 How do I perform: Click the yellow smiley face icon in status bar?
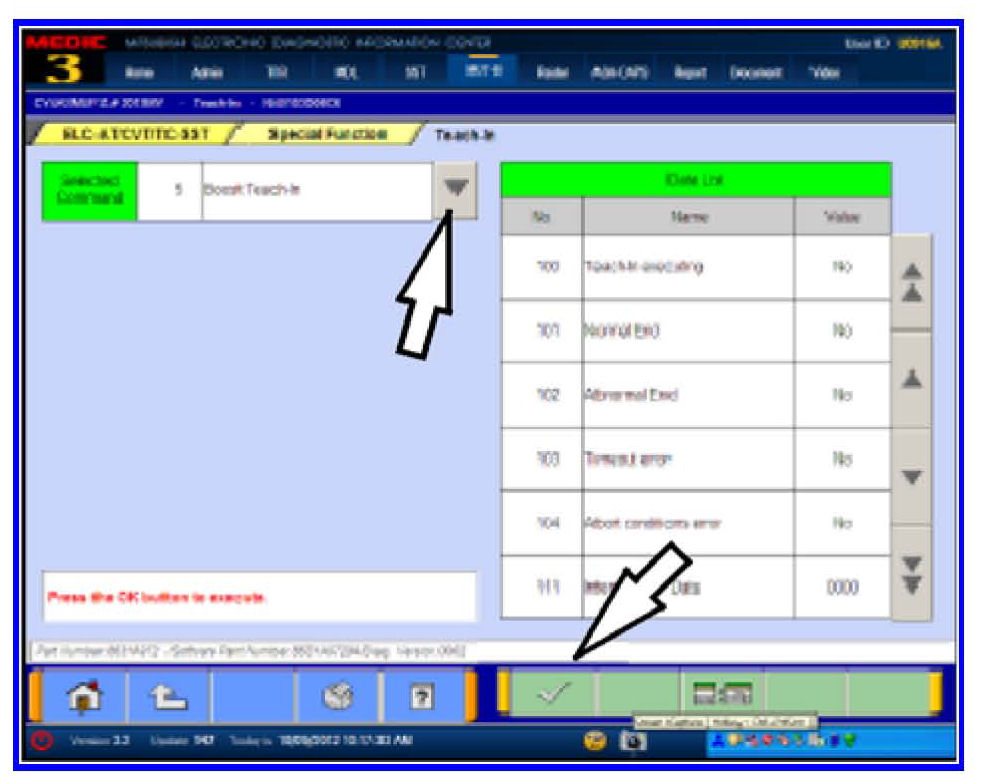(597, 742)
